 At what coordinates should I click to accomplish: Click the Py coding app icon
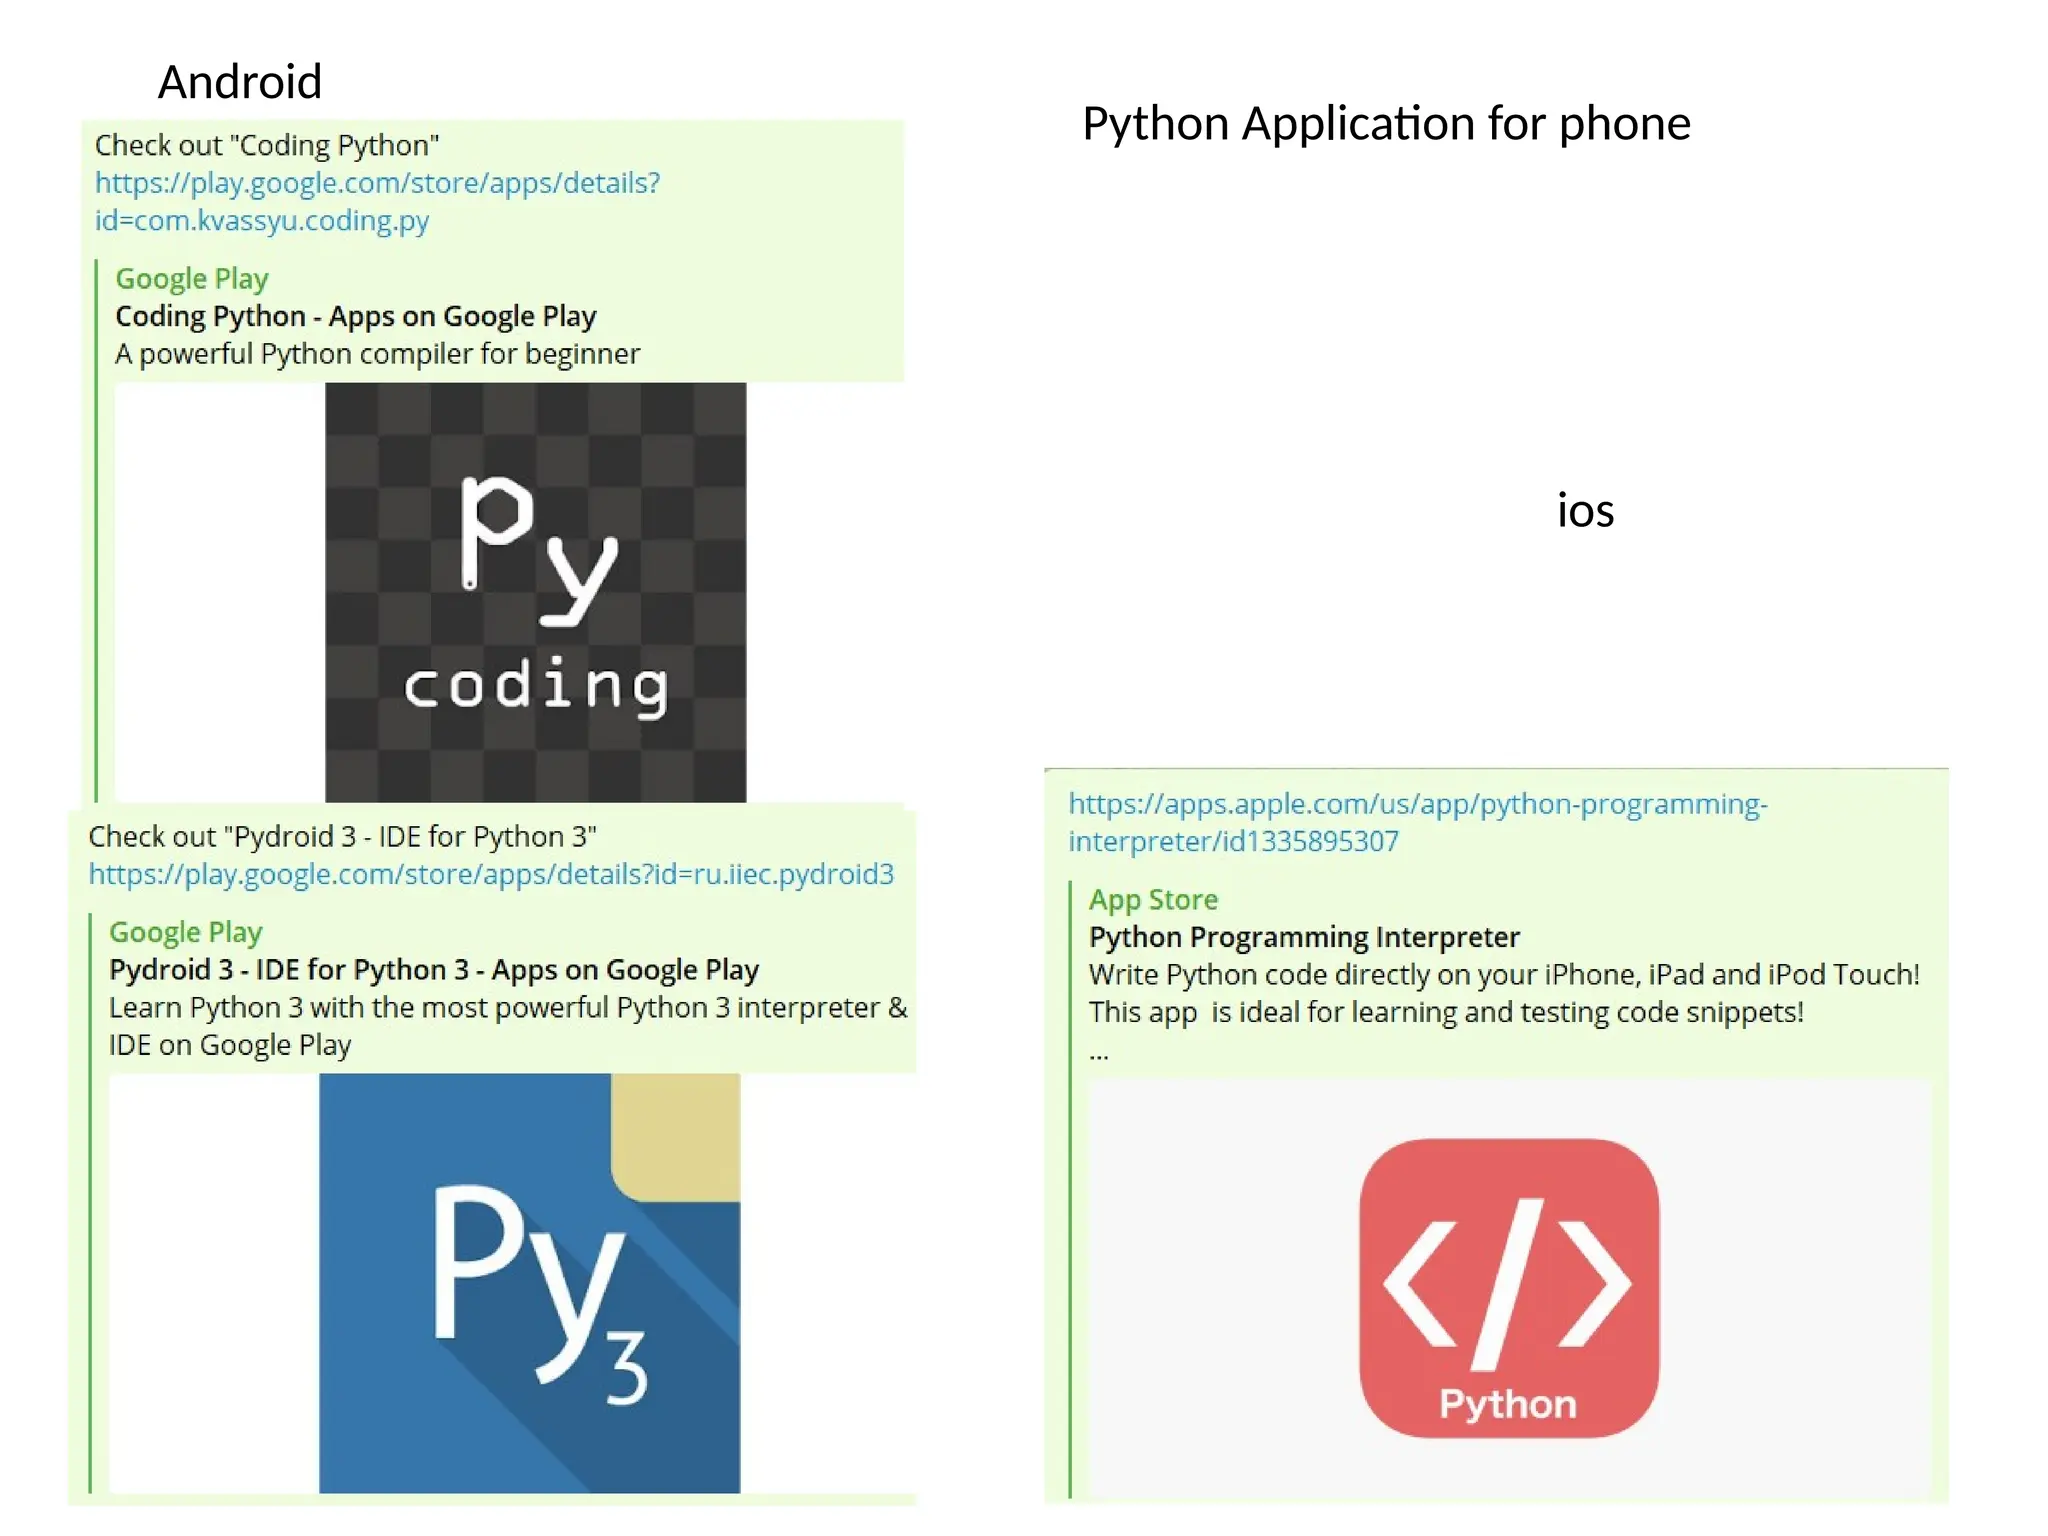(535, 592)
